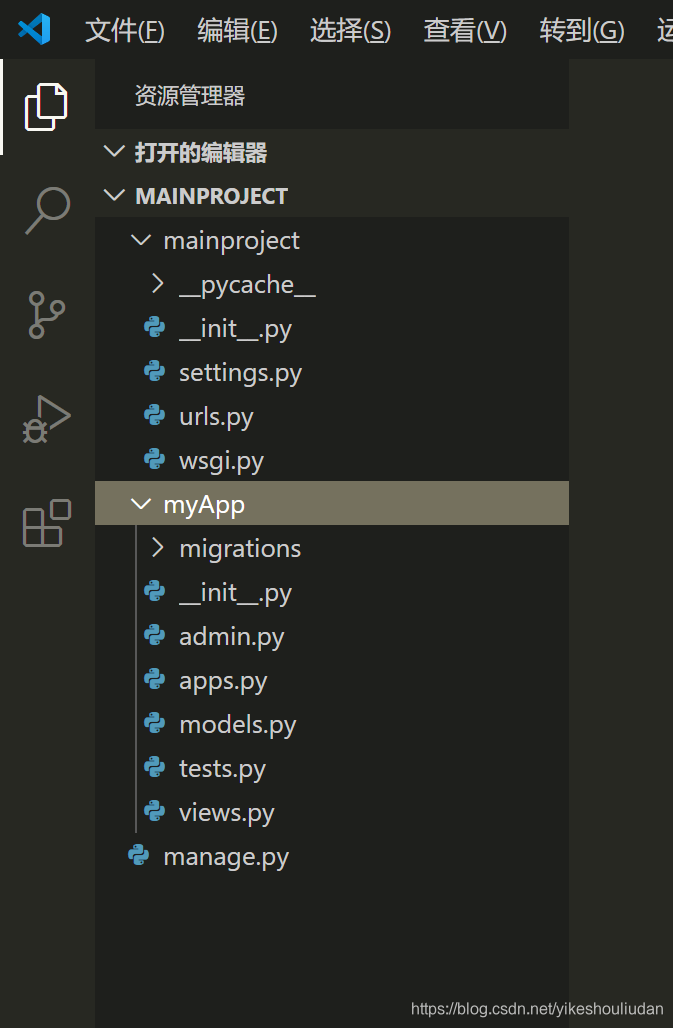
Task: Click Python icon next to views.py
Action: click(155, 811)
